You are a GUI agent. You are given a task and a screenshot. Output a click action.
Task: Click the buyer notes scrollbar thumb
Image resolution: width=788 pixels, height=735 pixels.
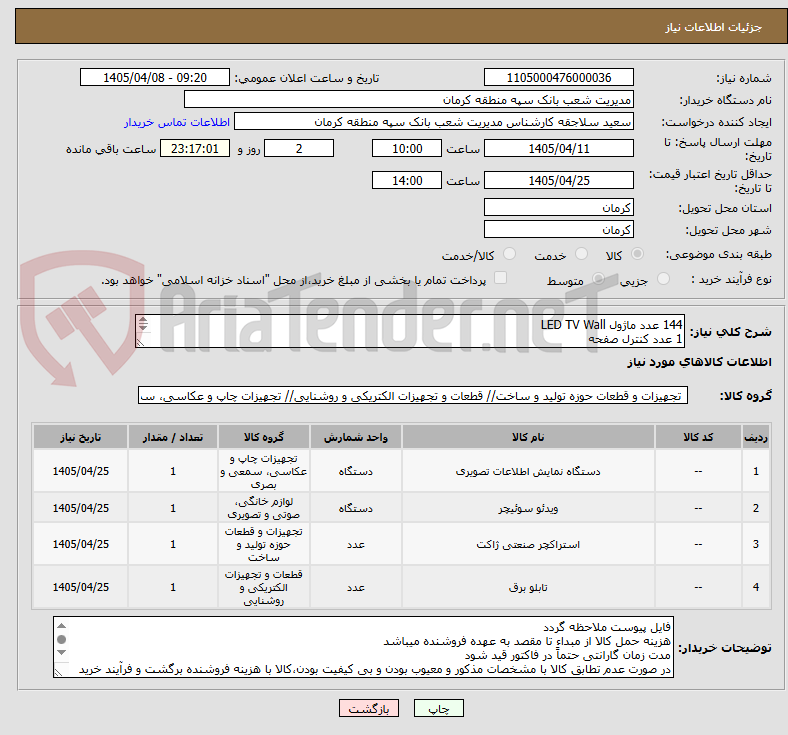61,640
